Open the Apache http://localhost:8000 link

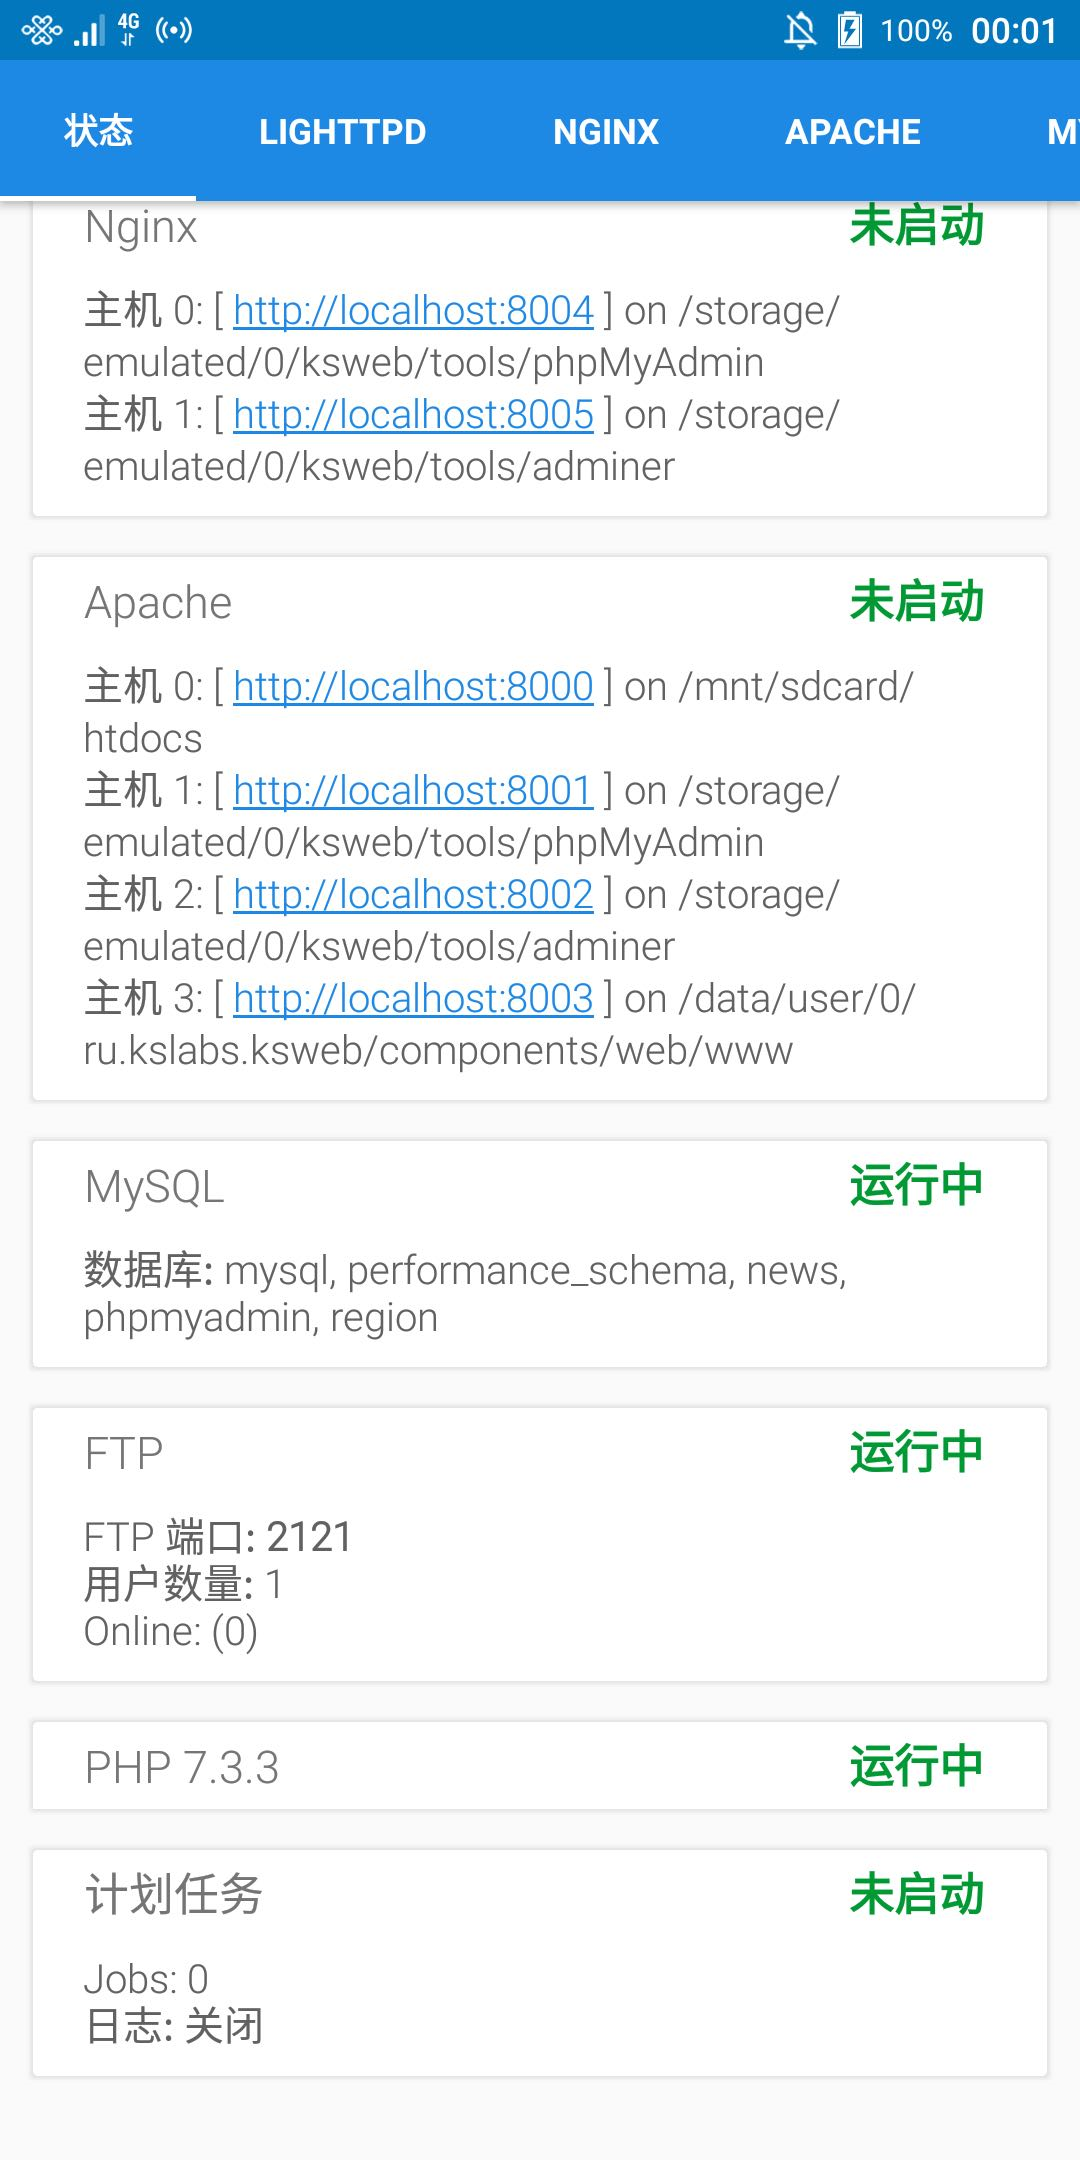[413, 687]
